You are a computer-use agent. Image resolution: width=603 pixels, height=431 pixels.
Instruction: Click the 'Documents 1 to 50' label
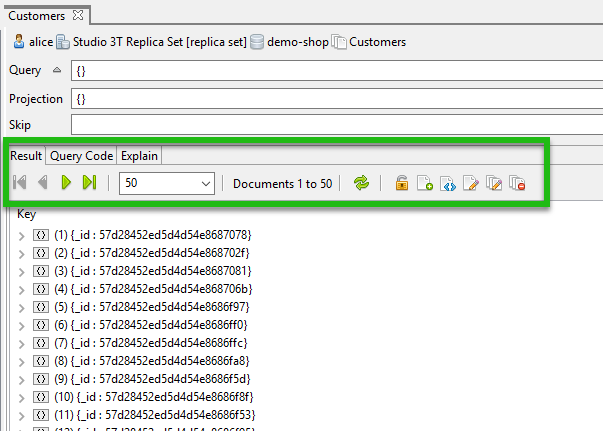coord(282,184)
